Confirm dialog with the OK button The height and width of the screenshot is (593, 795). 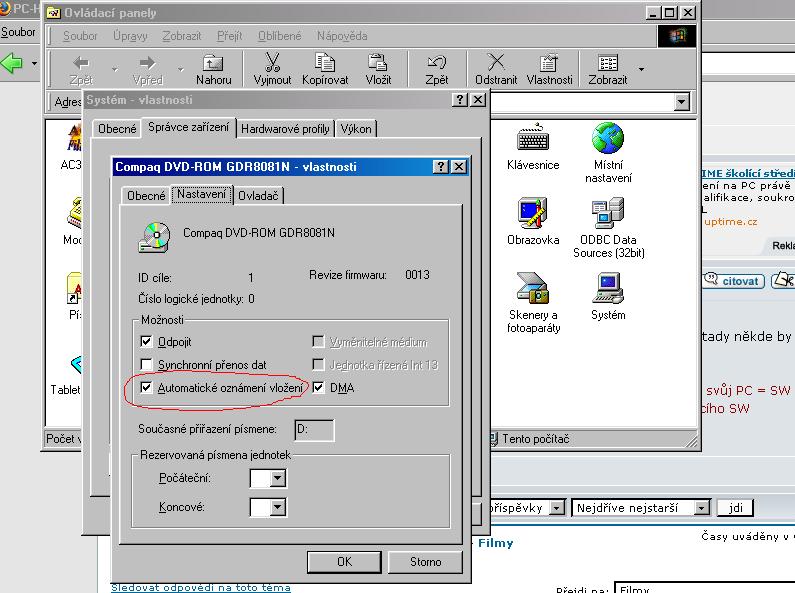344,562
